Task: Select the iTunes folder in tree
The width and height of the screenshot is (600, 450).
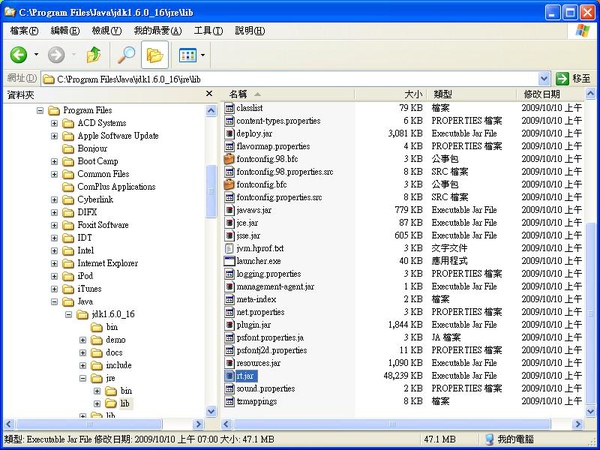Action: (x=89, y=289)
